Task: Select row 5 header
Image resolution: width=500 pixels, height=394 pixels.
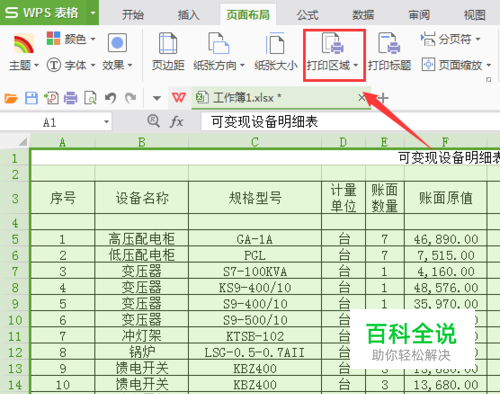Action: point(15,239)
